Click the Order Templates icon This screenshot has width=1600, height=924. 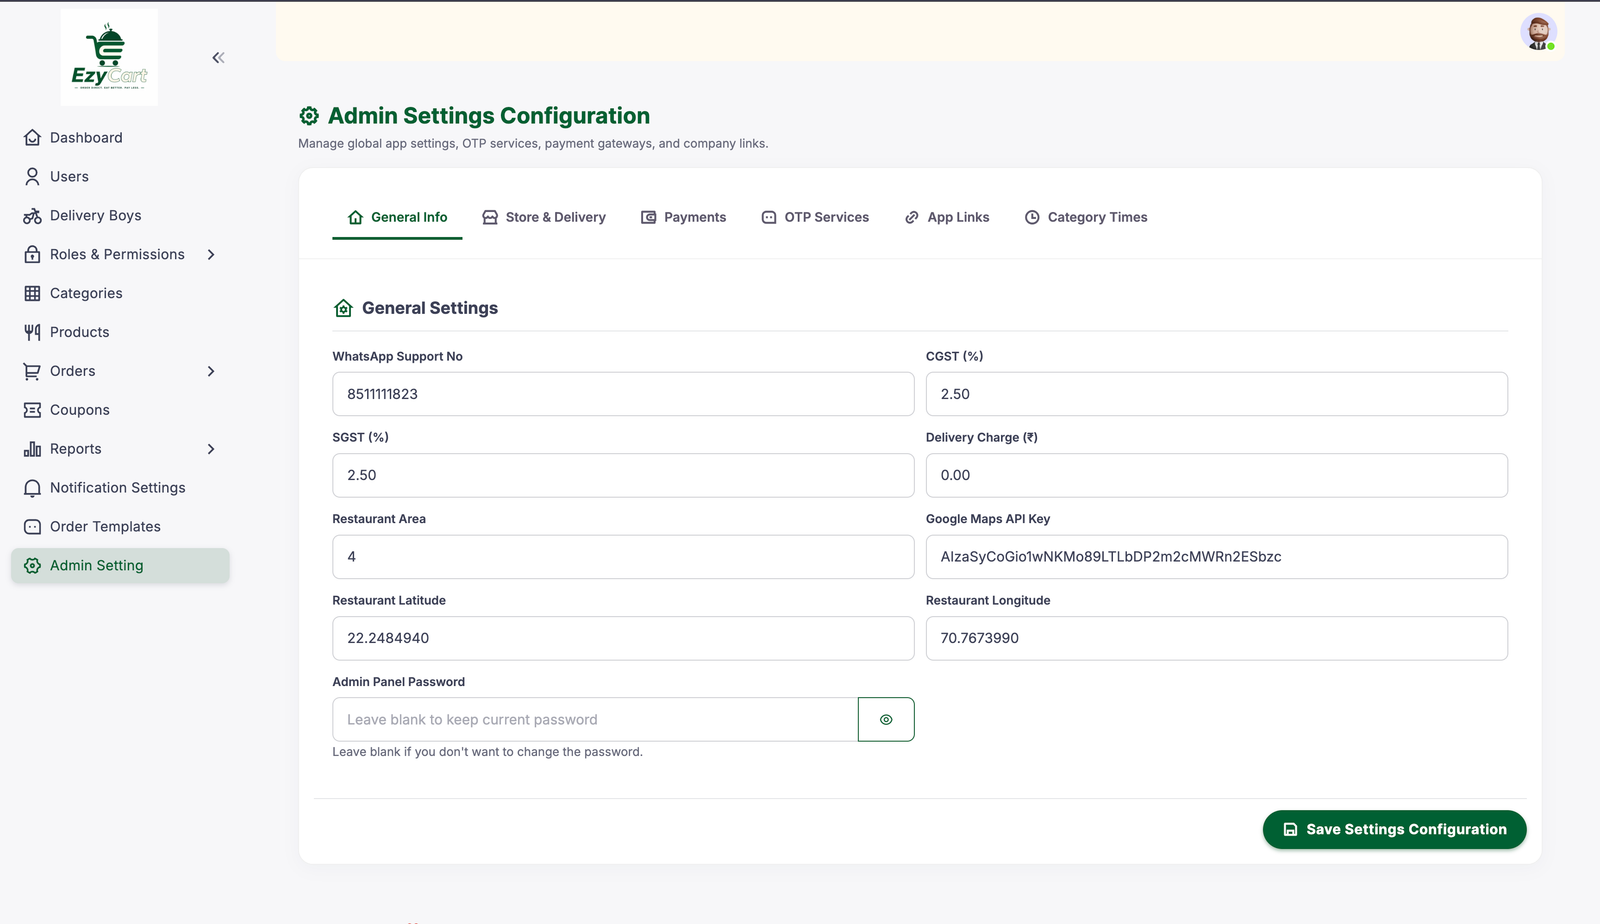32,527
